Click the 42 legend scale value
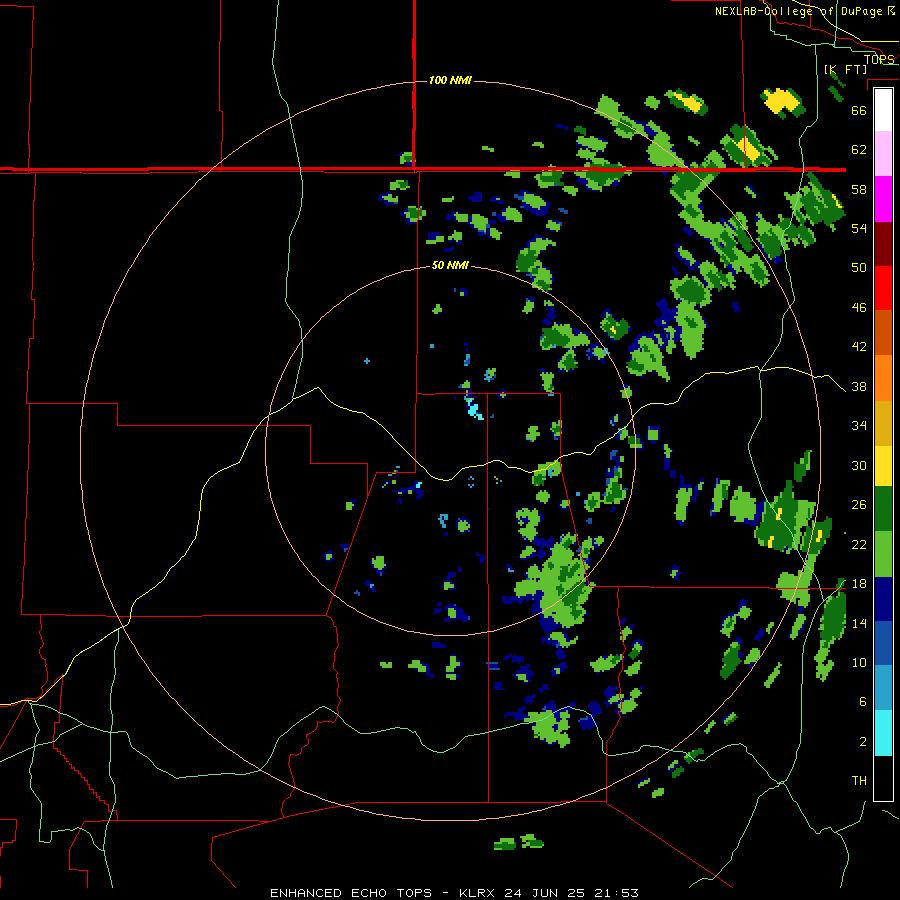 (859, 347)
